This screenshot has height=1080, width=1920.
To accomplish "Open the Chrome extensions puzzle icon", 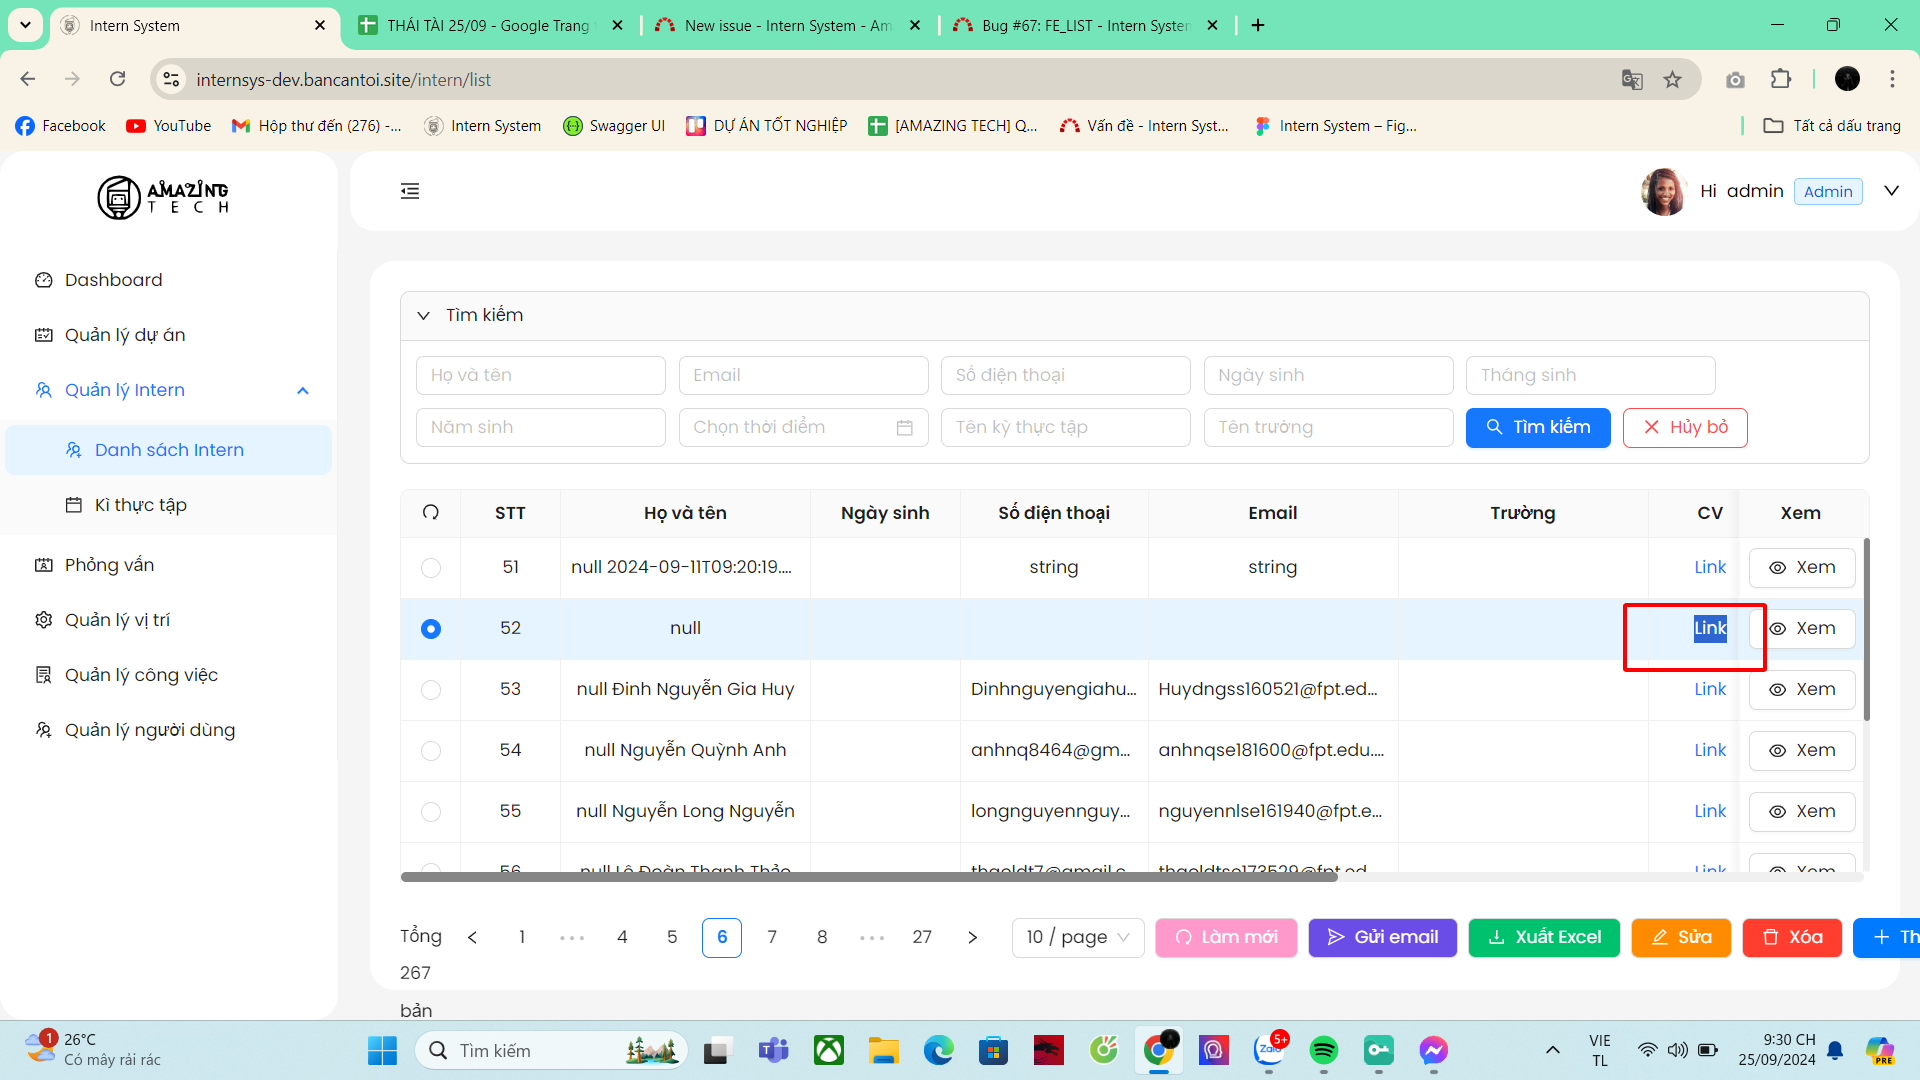I will (1781, 80).
